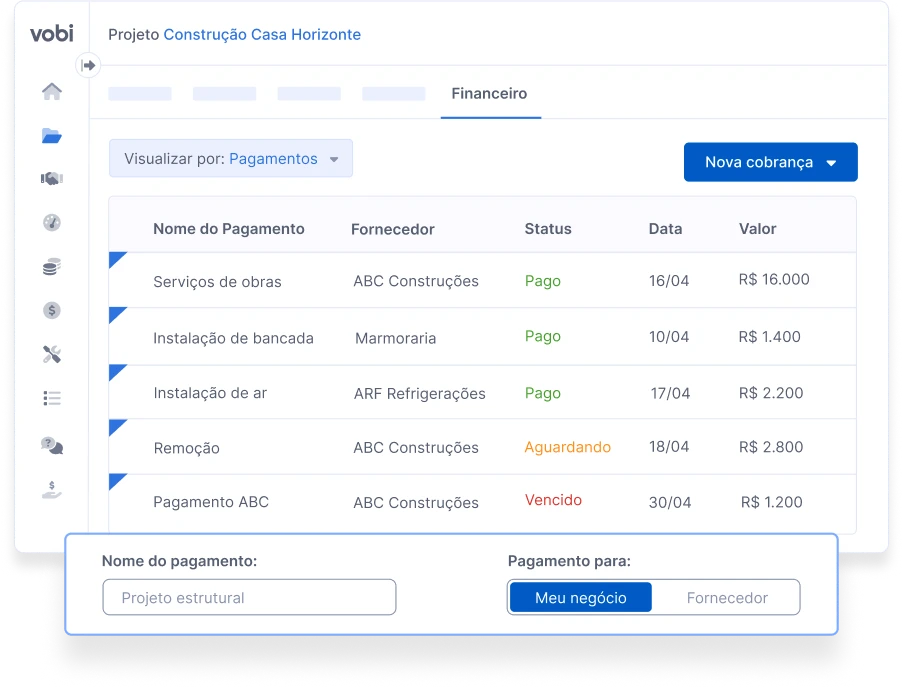
Task: Switch to the Financeiro tab
Action: pos(489,94)
